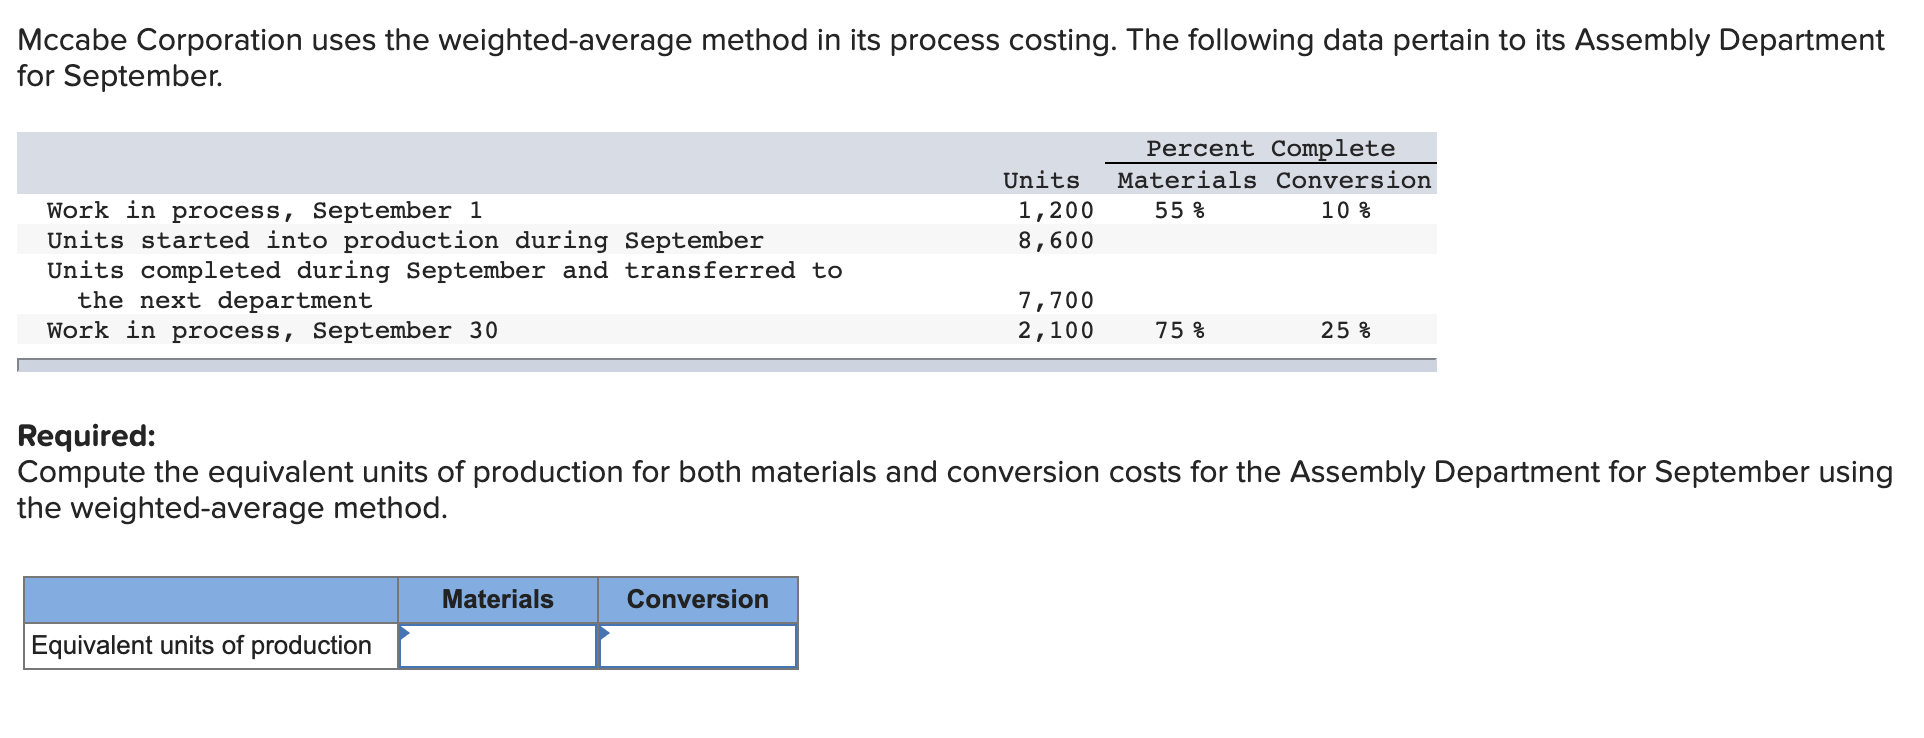Click the 55% materials value

[1179, 210]
